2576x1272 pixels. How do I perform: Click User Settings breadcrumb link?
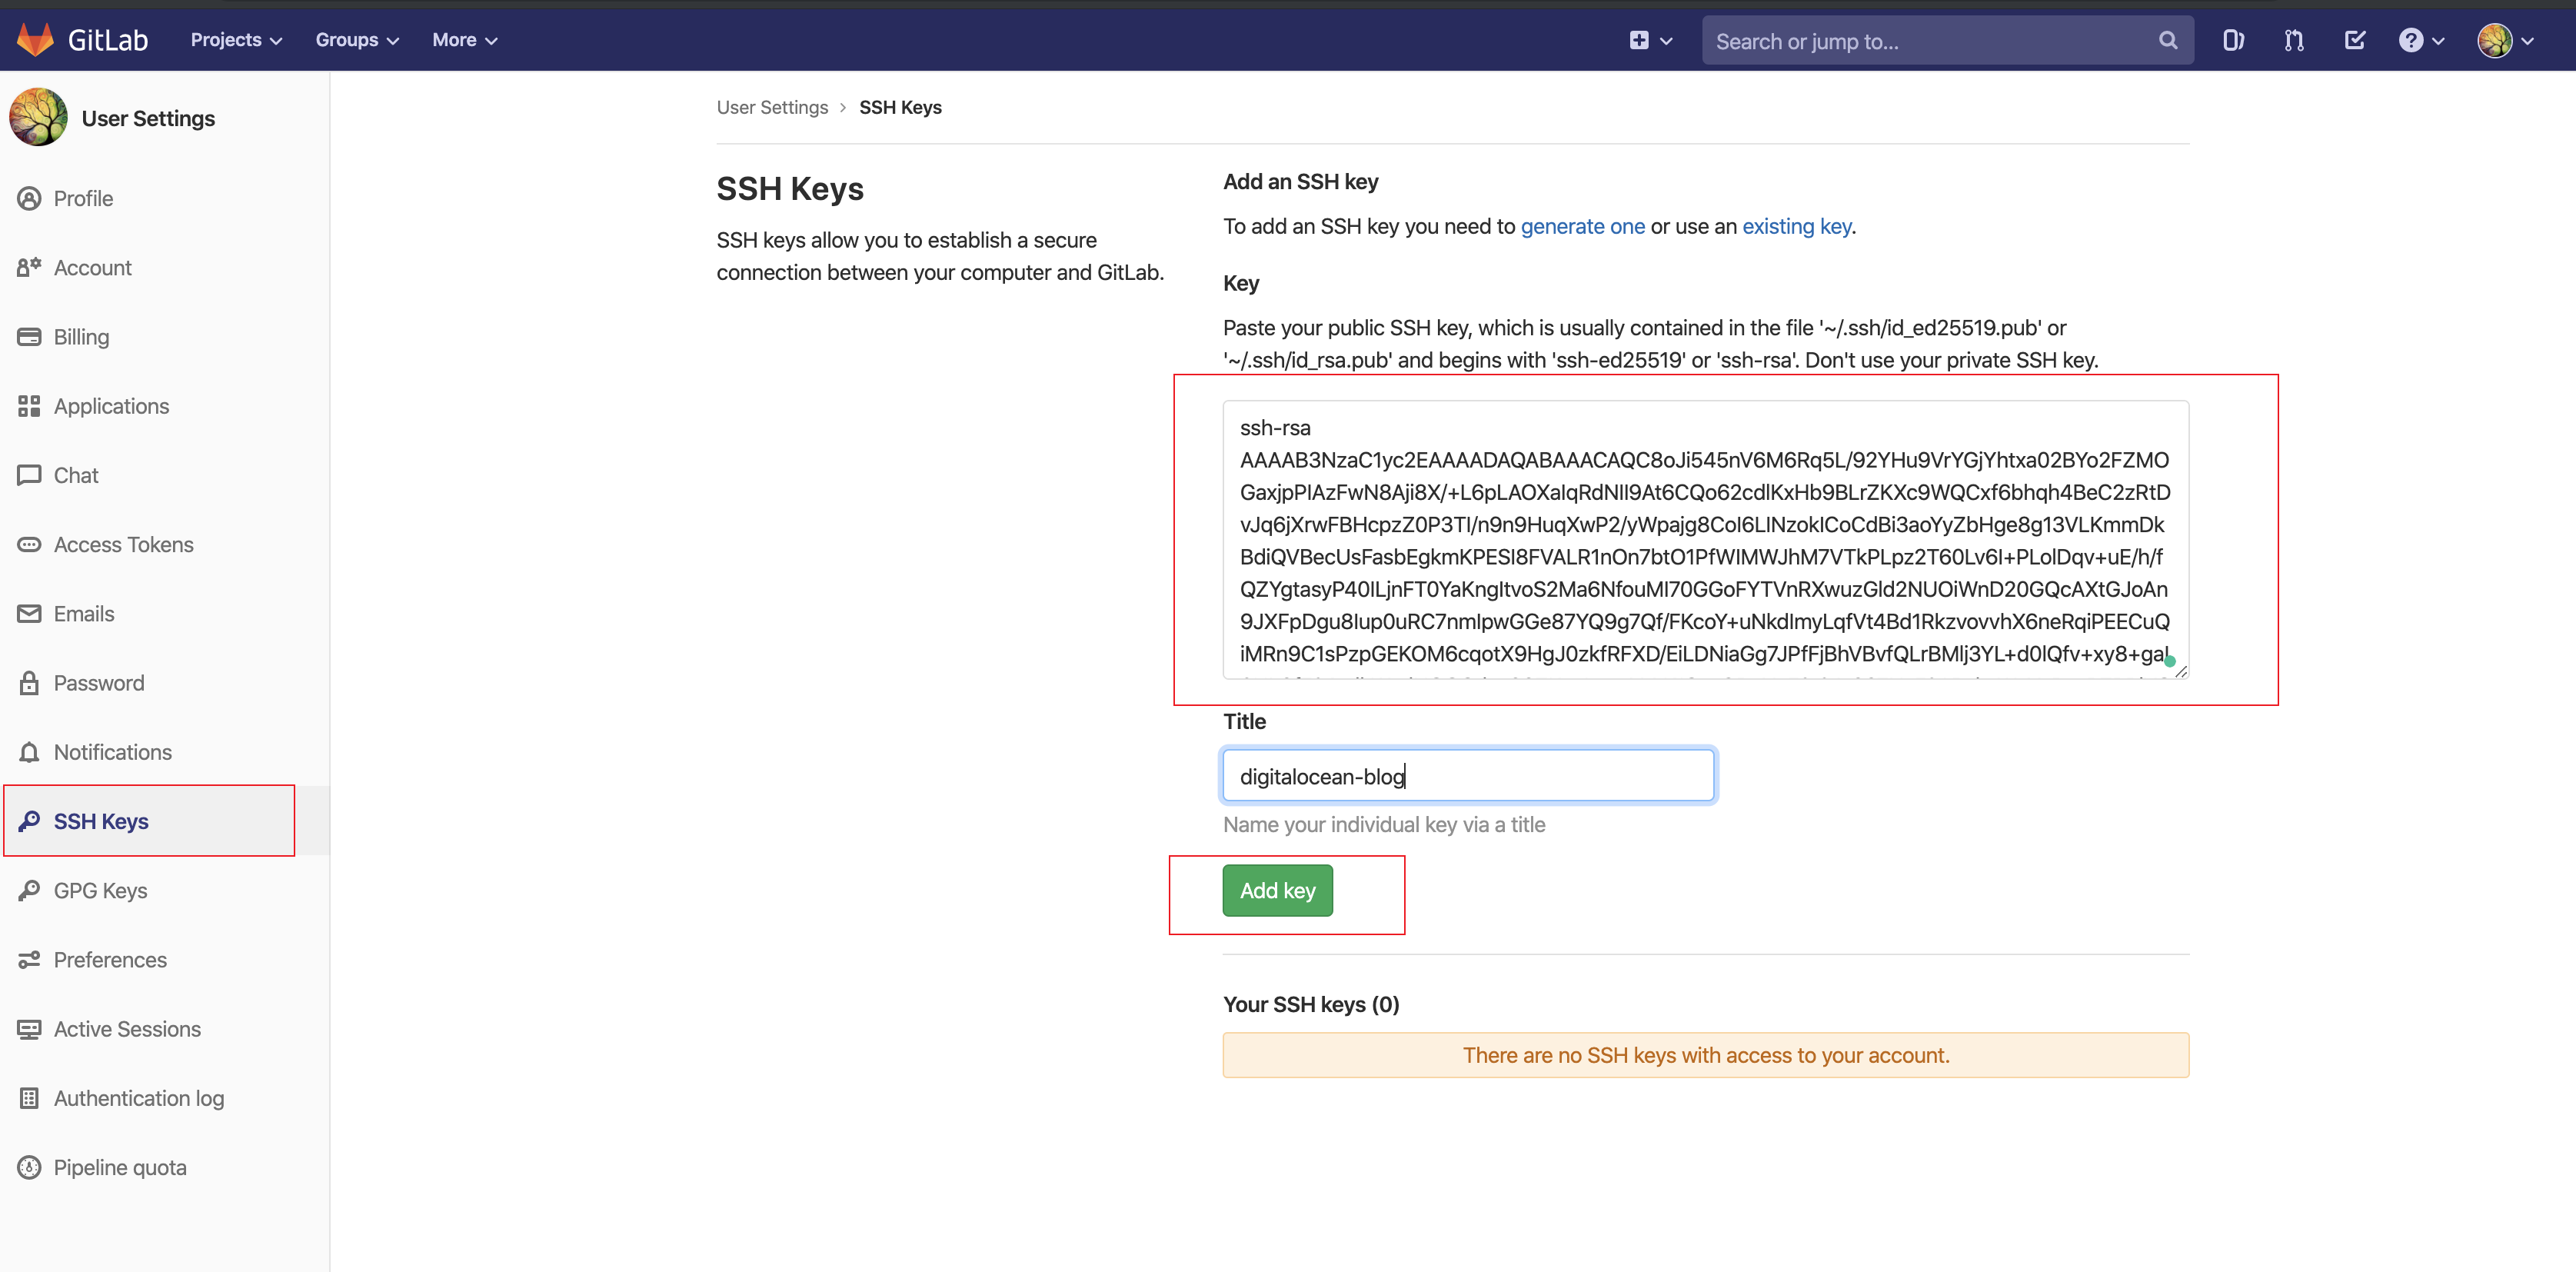(771, 107)
